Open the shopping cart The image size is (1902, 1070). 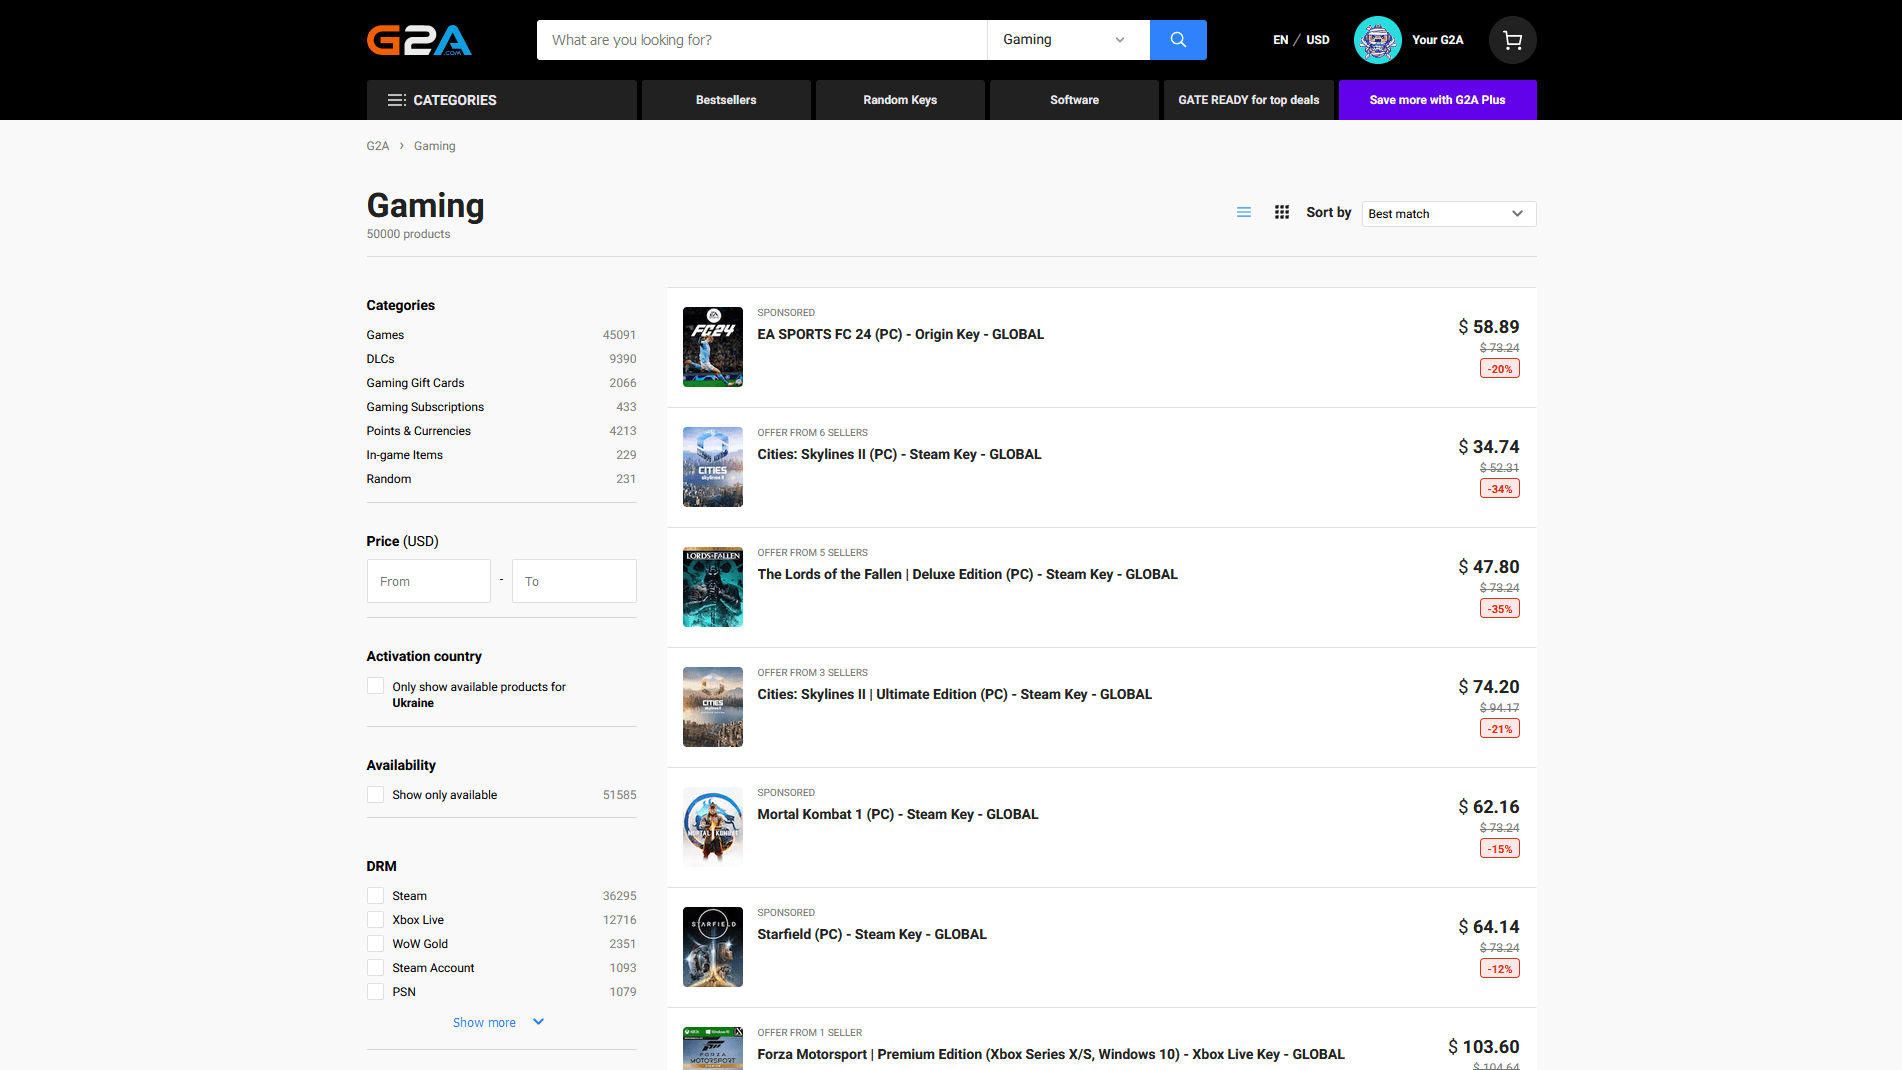(x=1512, y=40)
